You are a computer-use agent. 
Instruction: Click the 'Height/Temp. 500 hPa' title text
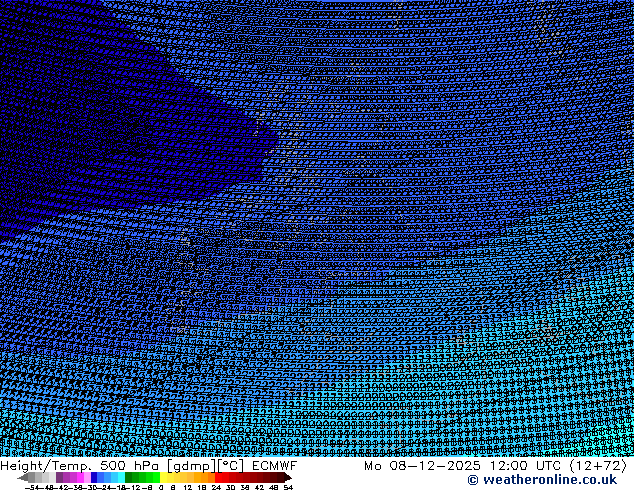[79, 466]
